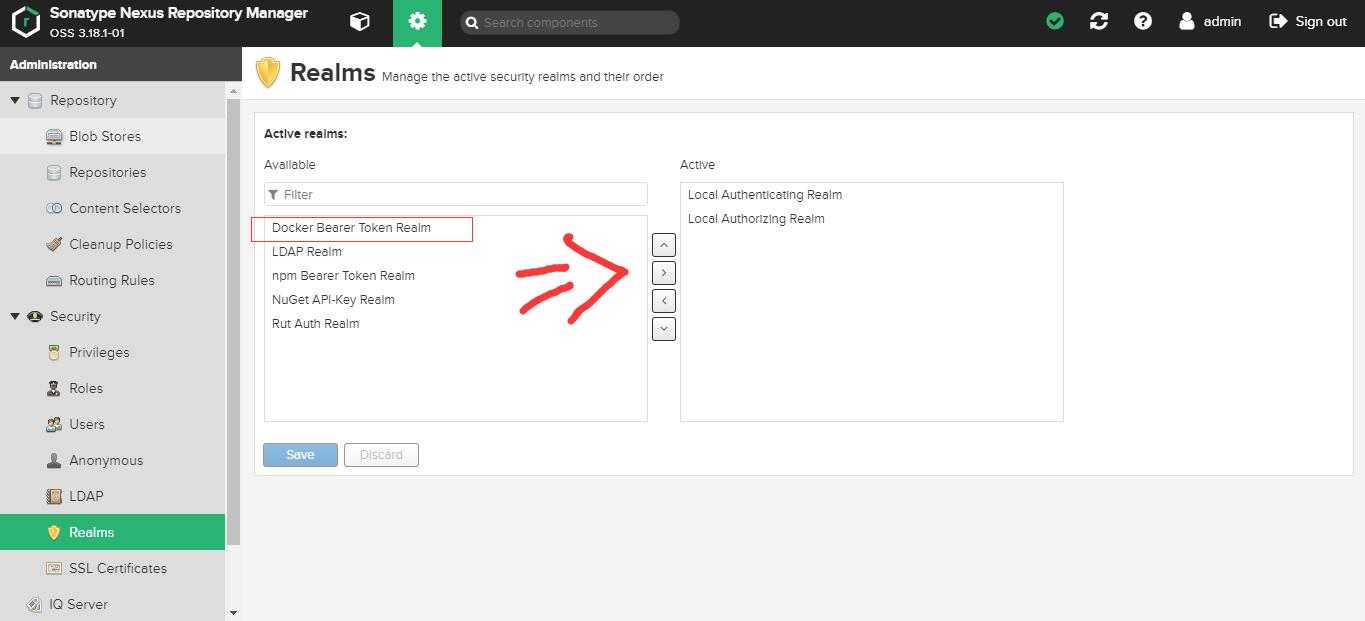Click the Anonymous user icon

coord(54,460)
